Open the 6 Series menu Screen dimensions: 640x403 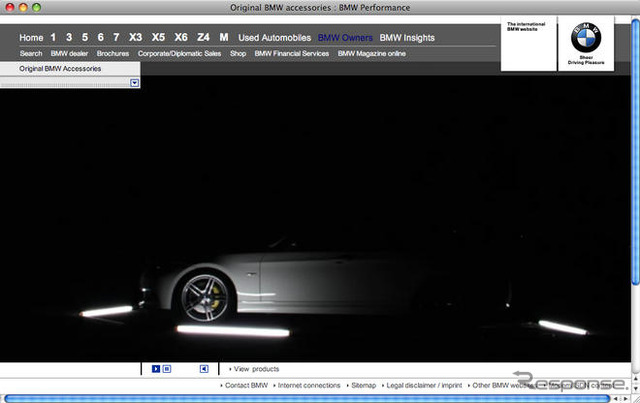(100, 37)
